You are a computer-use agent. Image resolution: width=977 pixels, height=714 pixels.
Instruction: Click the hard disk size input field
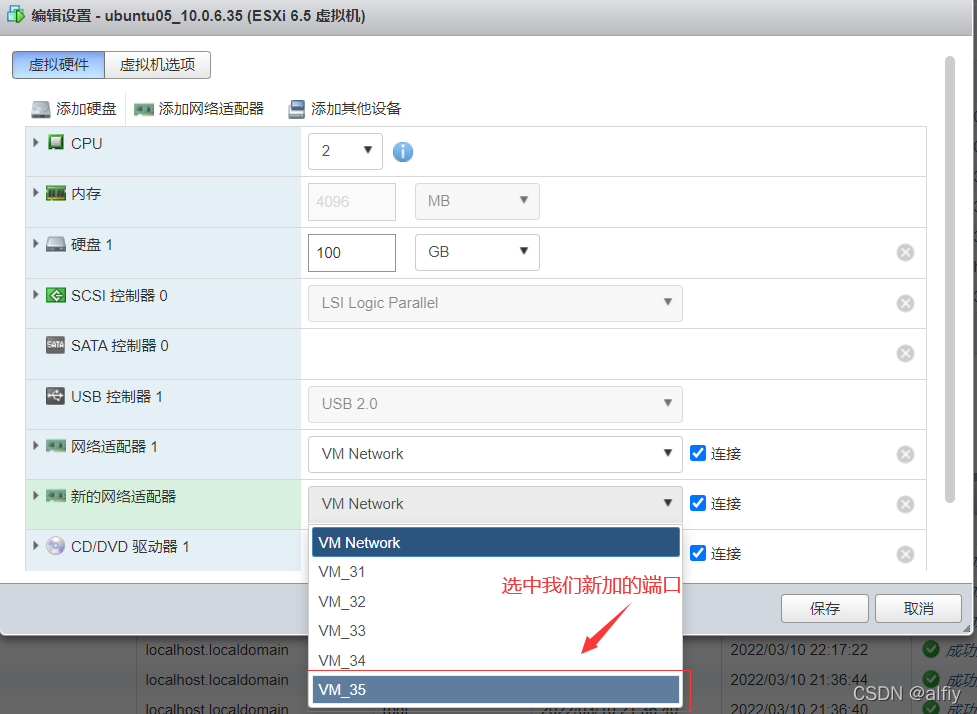[x=351, y=252]
